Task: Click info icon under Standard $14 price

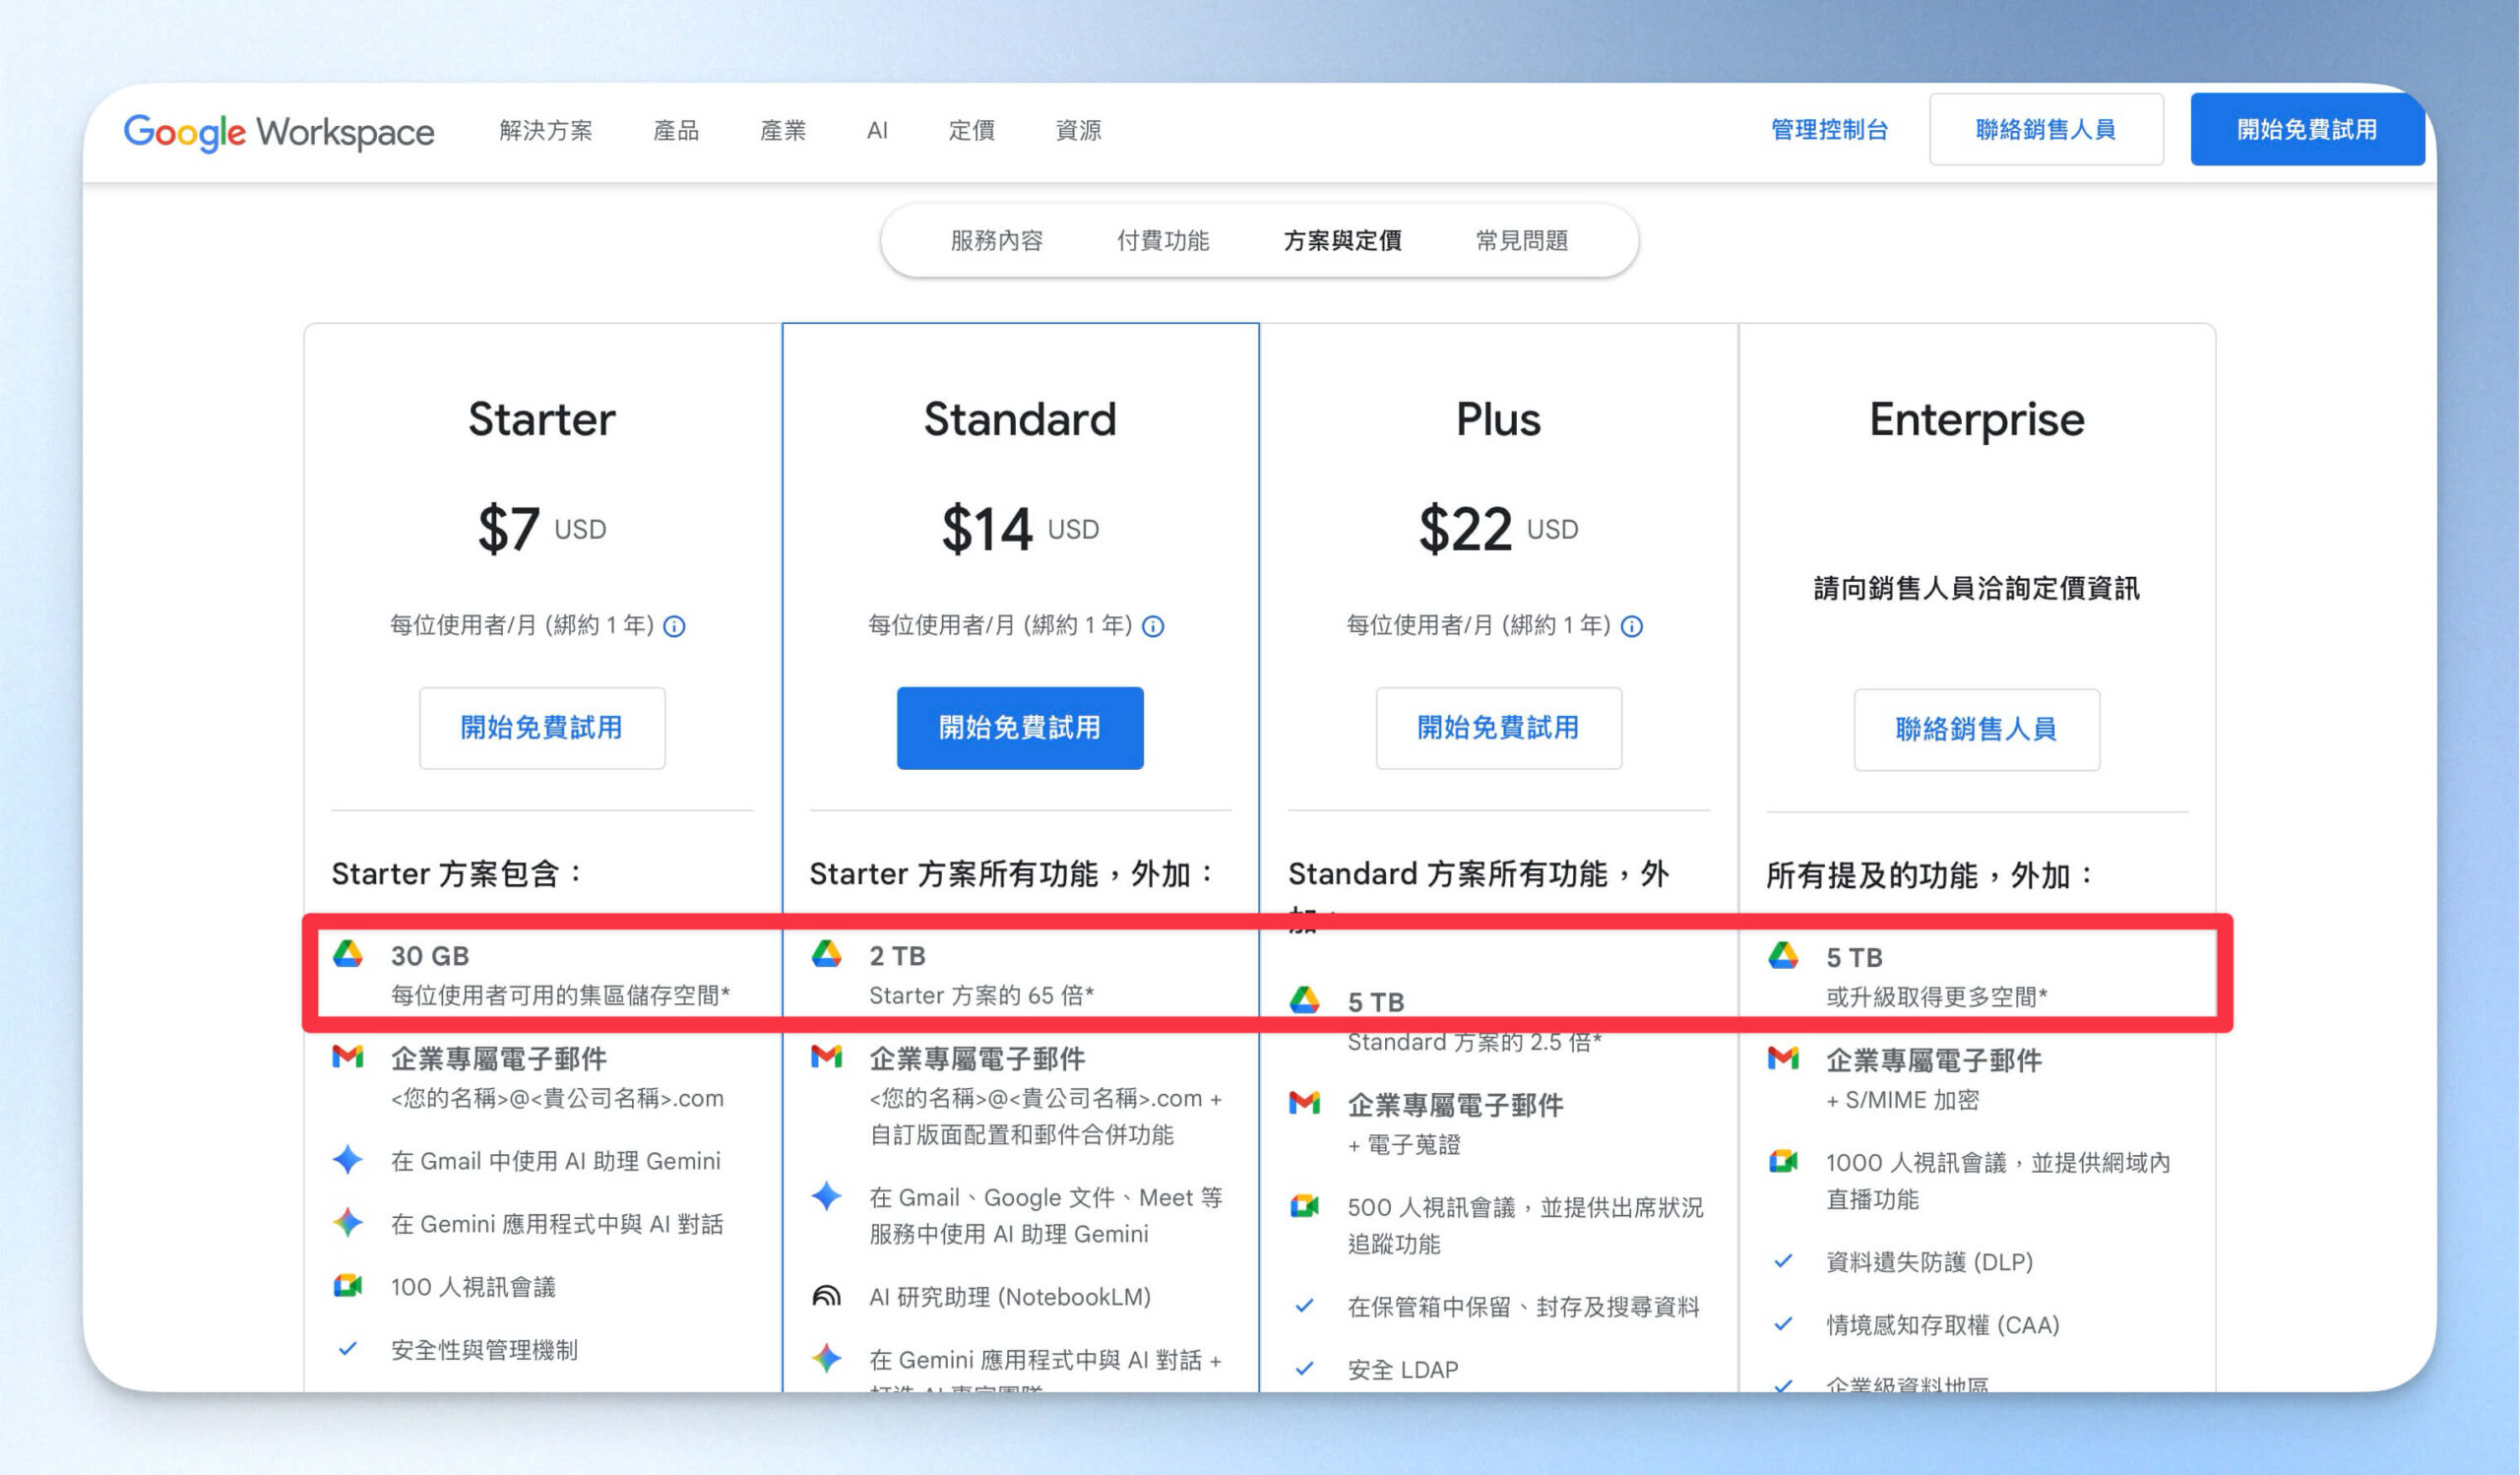Action: (1153, 627)
